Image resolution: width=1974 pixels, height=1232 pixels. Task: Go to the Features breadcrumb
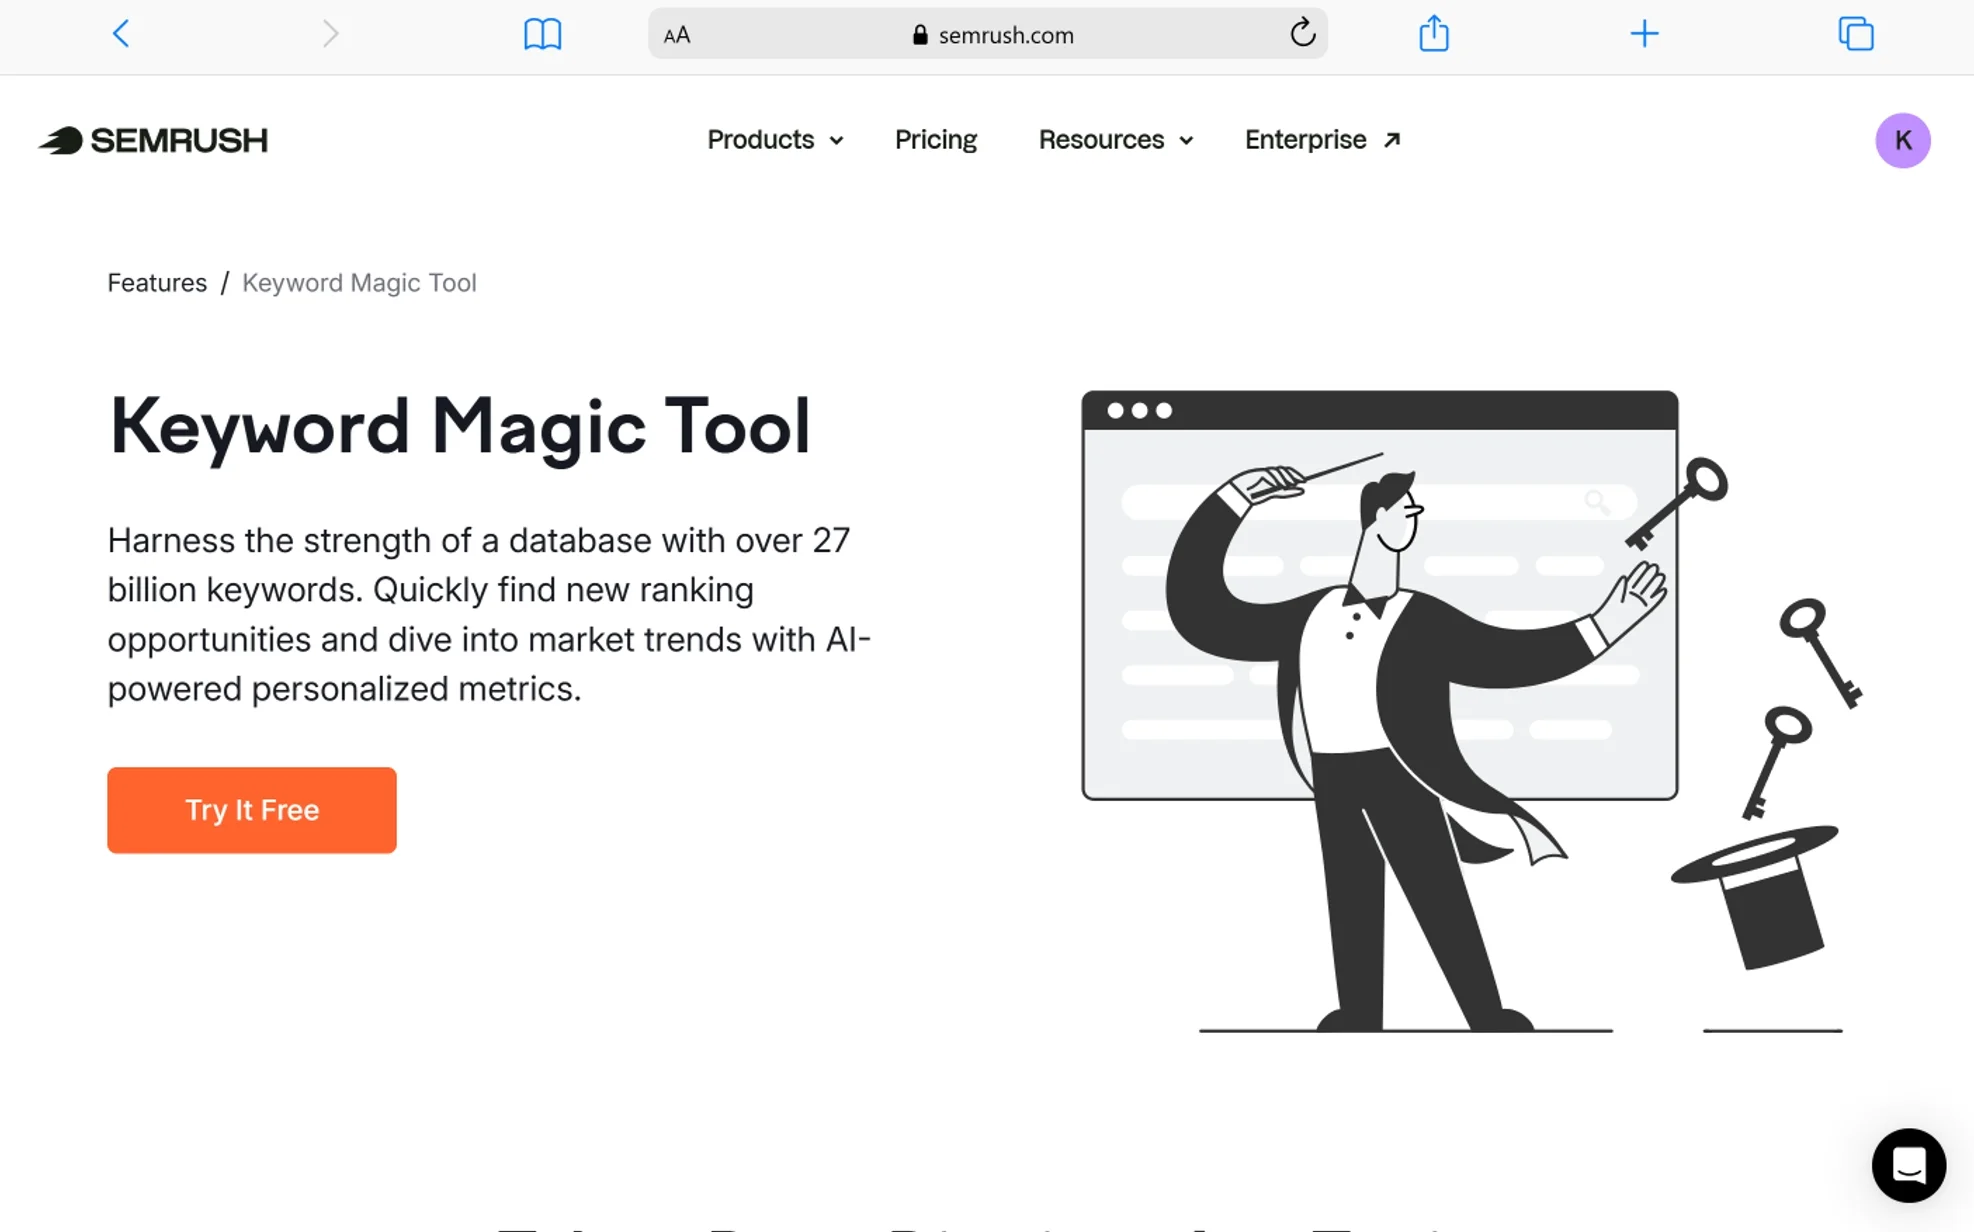(x=157, y=283)
